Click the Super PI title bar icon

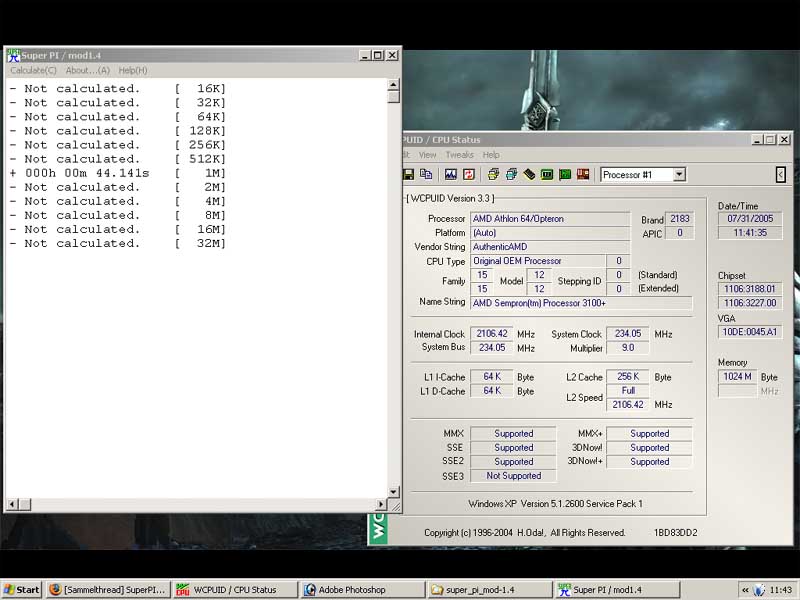[13, 56]
